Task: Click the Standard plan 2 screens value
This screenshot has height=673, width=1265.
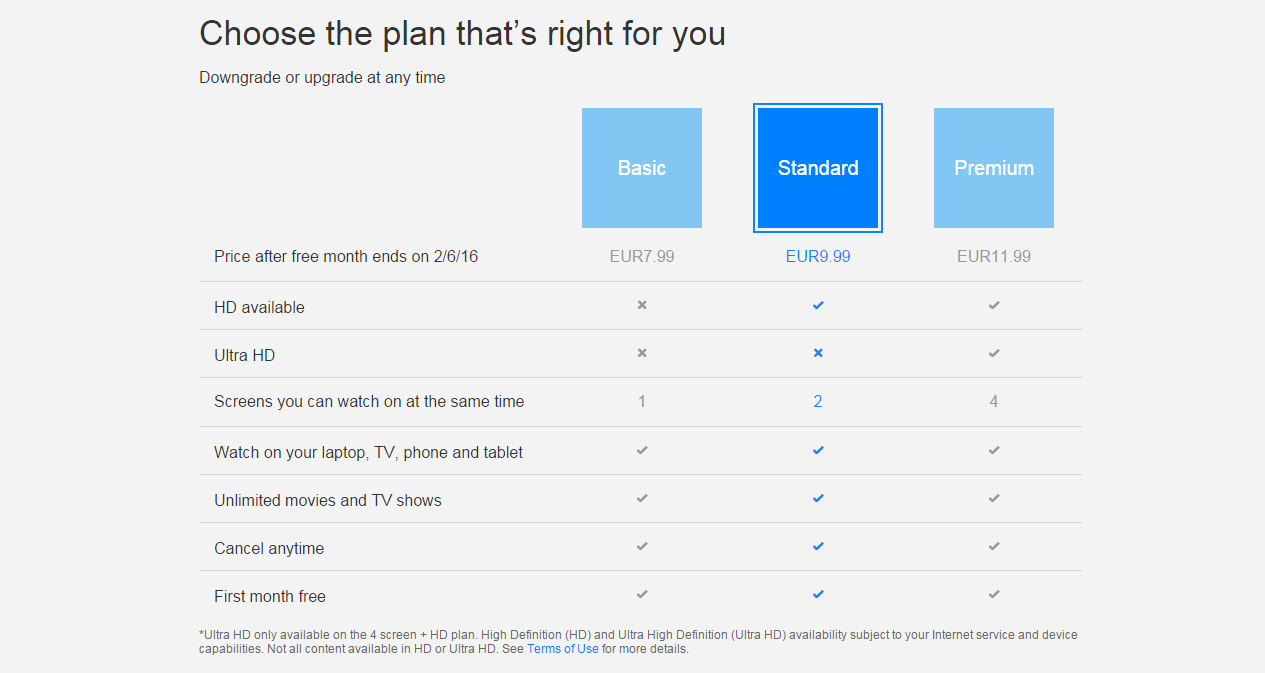Action: [x=818, y=401]
